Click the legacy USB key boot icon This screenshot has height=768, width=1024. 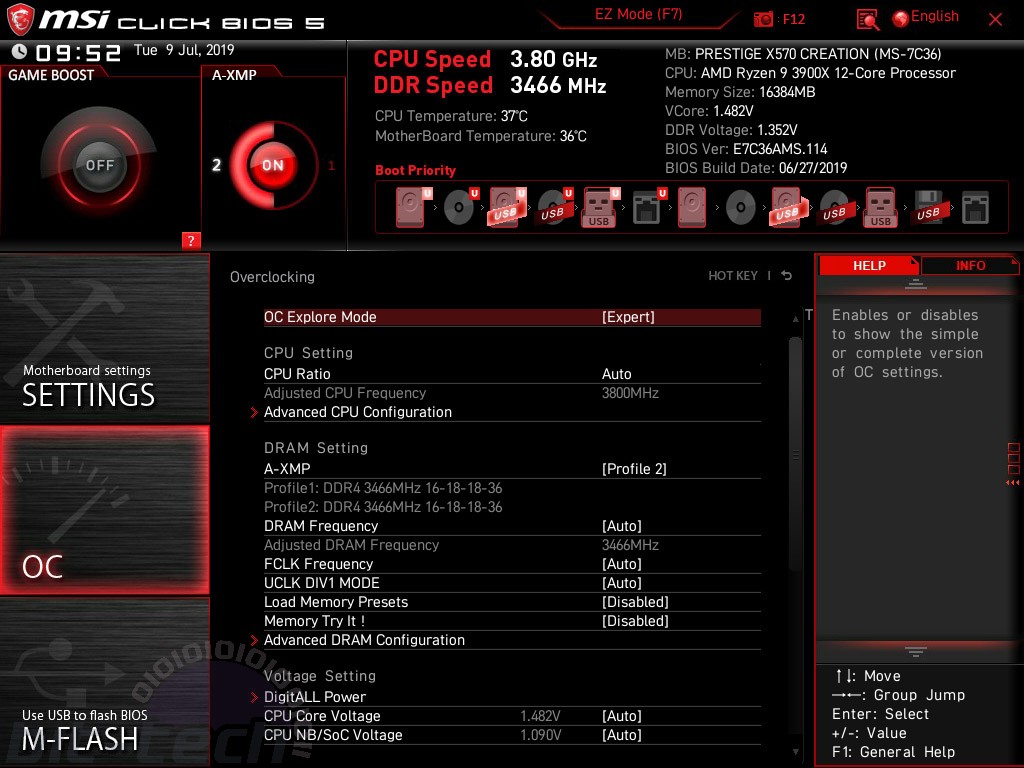pyautogui.click(x=881, y=207)
